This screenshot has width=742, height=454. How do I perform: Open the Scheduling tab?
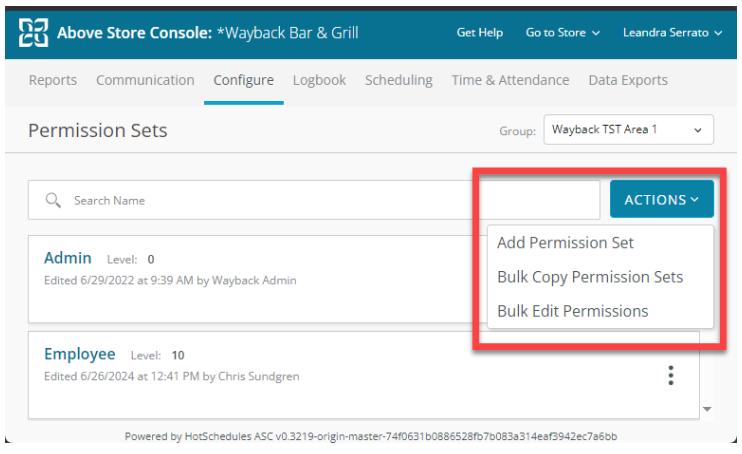coord(398,80)
